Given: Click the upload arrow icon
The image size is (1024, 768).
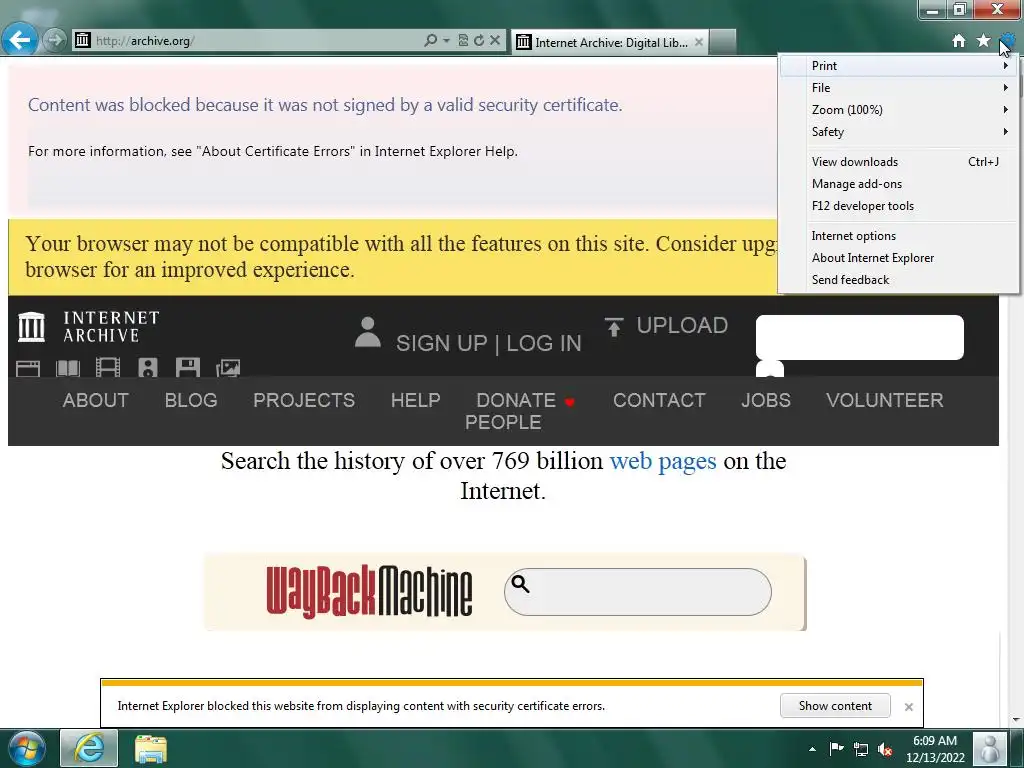Looking at the screenshot, I should (613, 327).
